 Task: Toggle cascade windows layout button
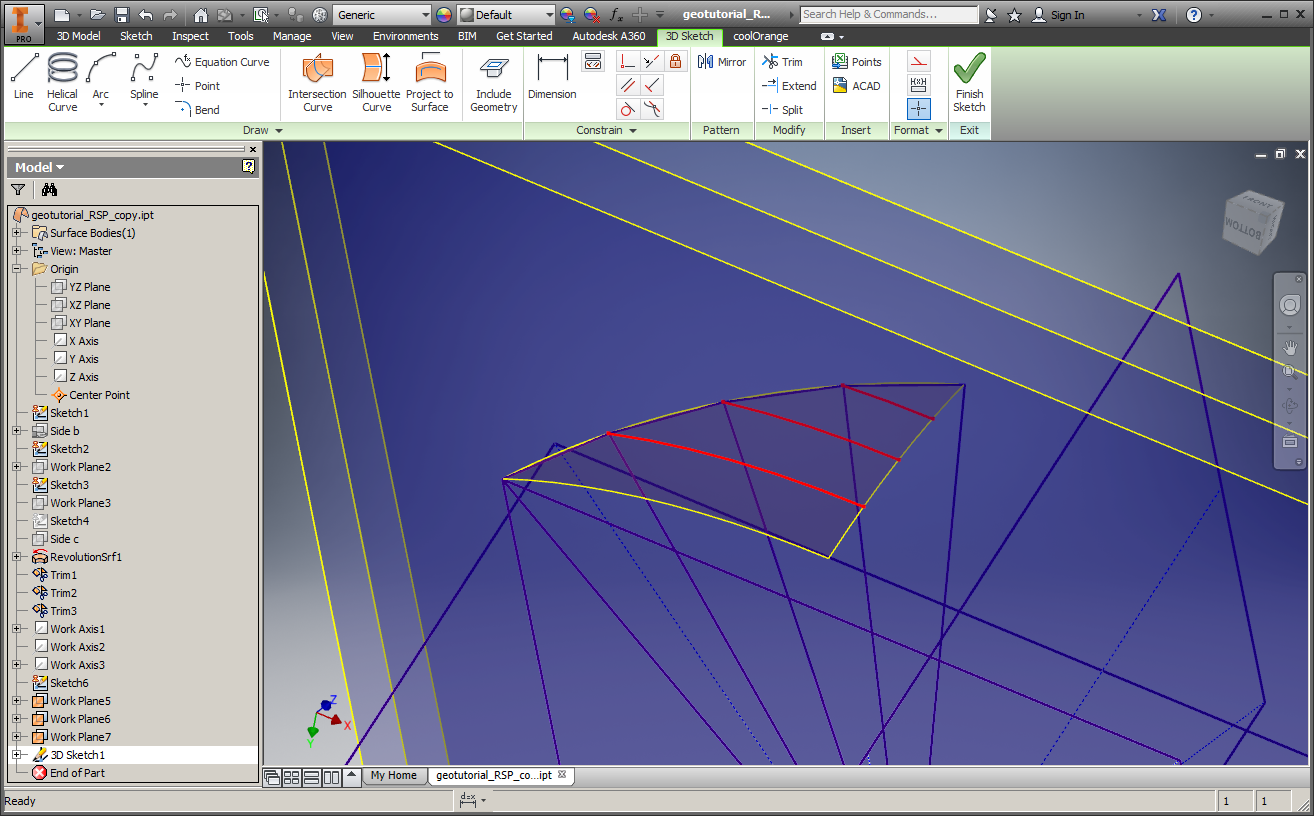[272, 776]
